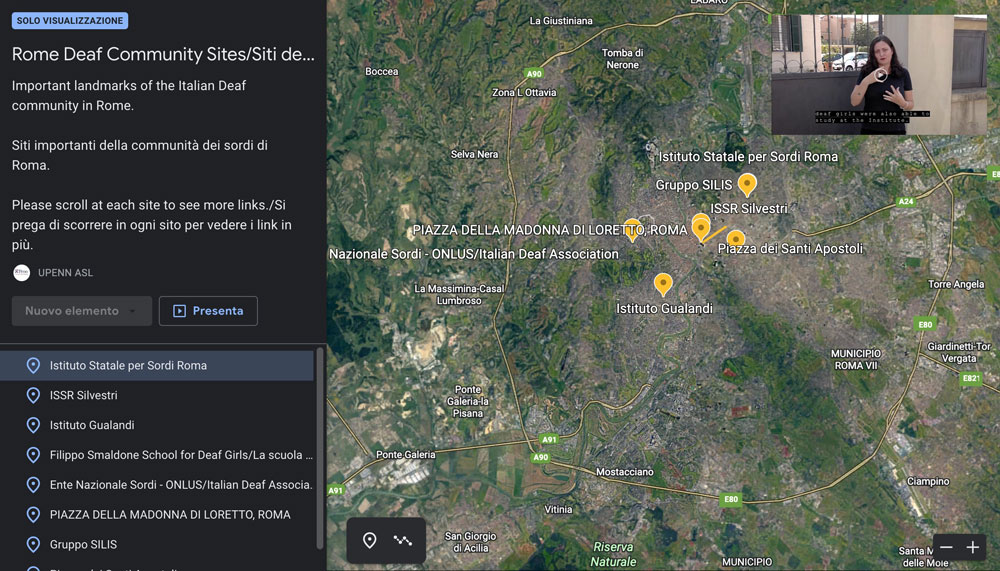Click pin icon beside Ente Nazionale Sordi row
Viewport: 1000px width, 571px height.
(33, 485)
